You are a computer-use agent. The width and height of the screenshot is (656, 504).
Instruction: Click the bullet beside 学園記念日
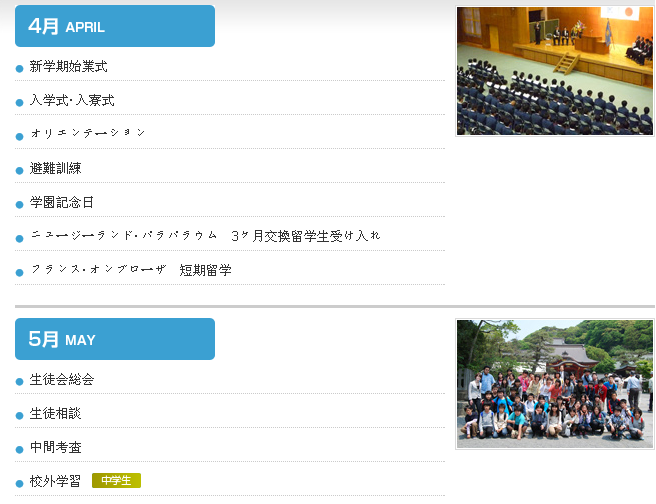pos(19,205)
